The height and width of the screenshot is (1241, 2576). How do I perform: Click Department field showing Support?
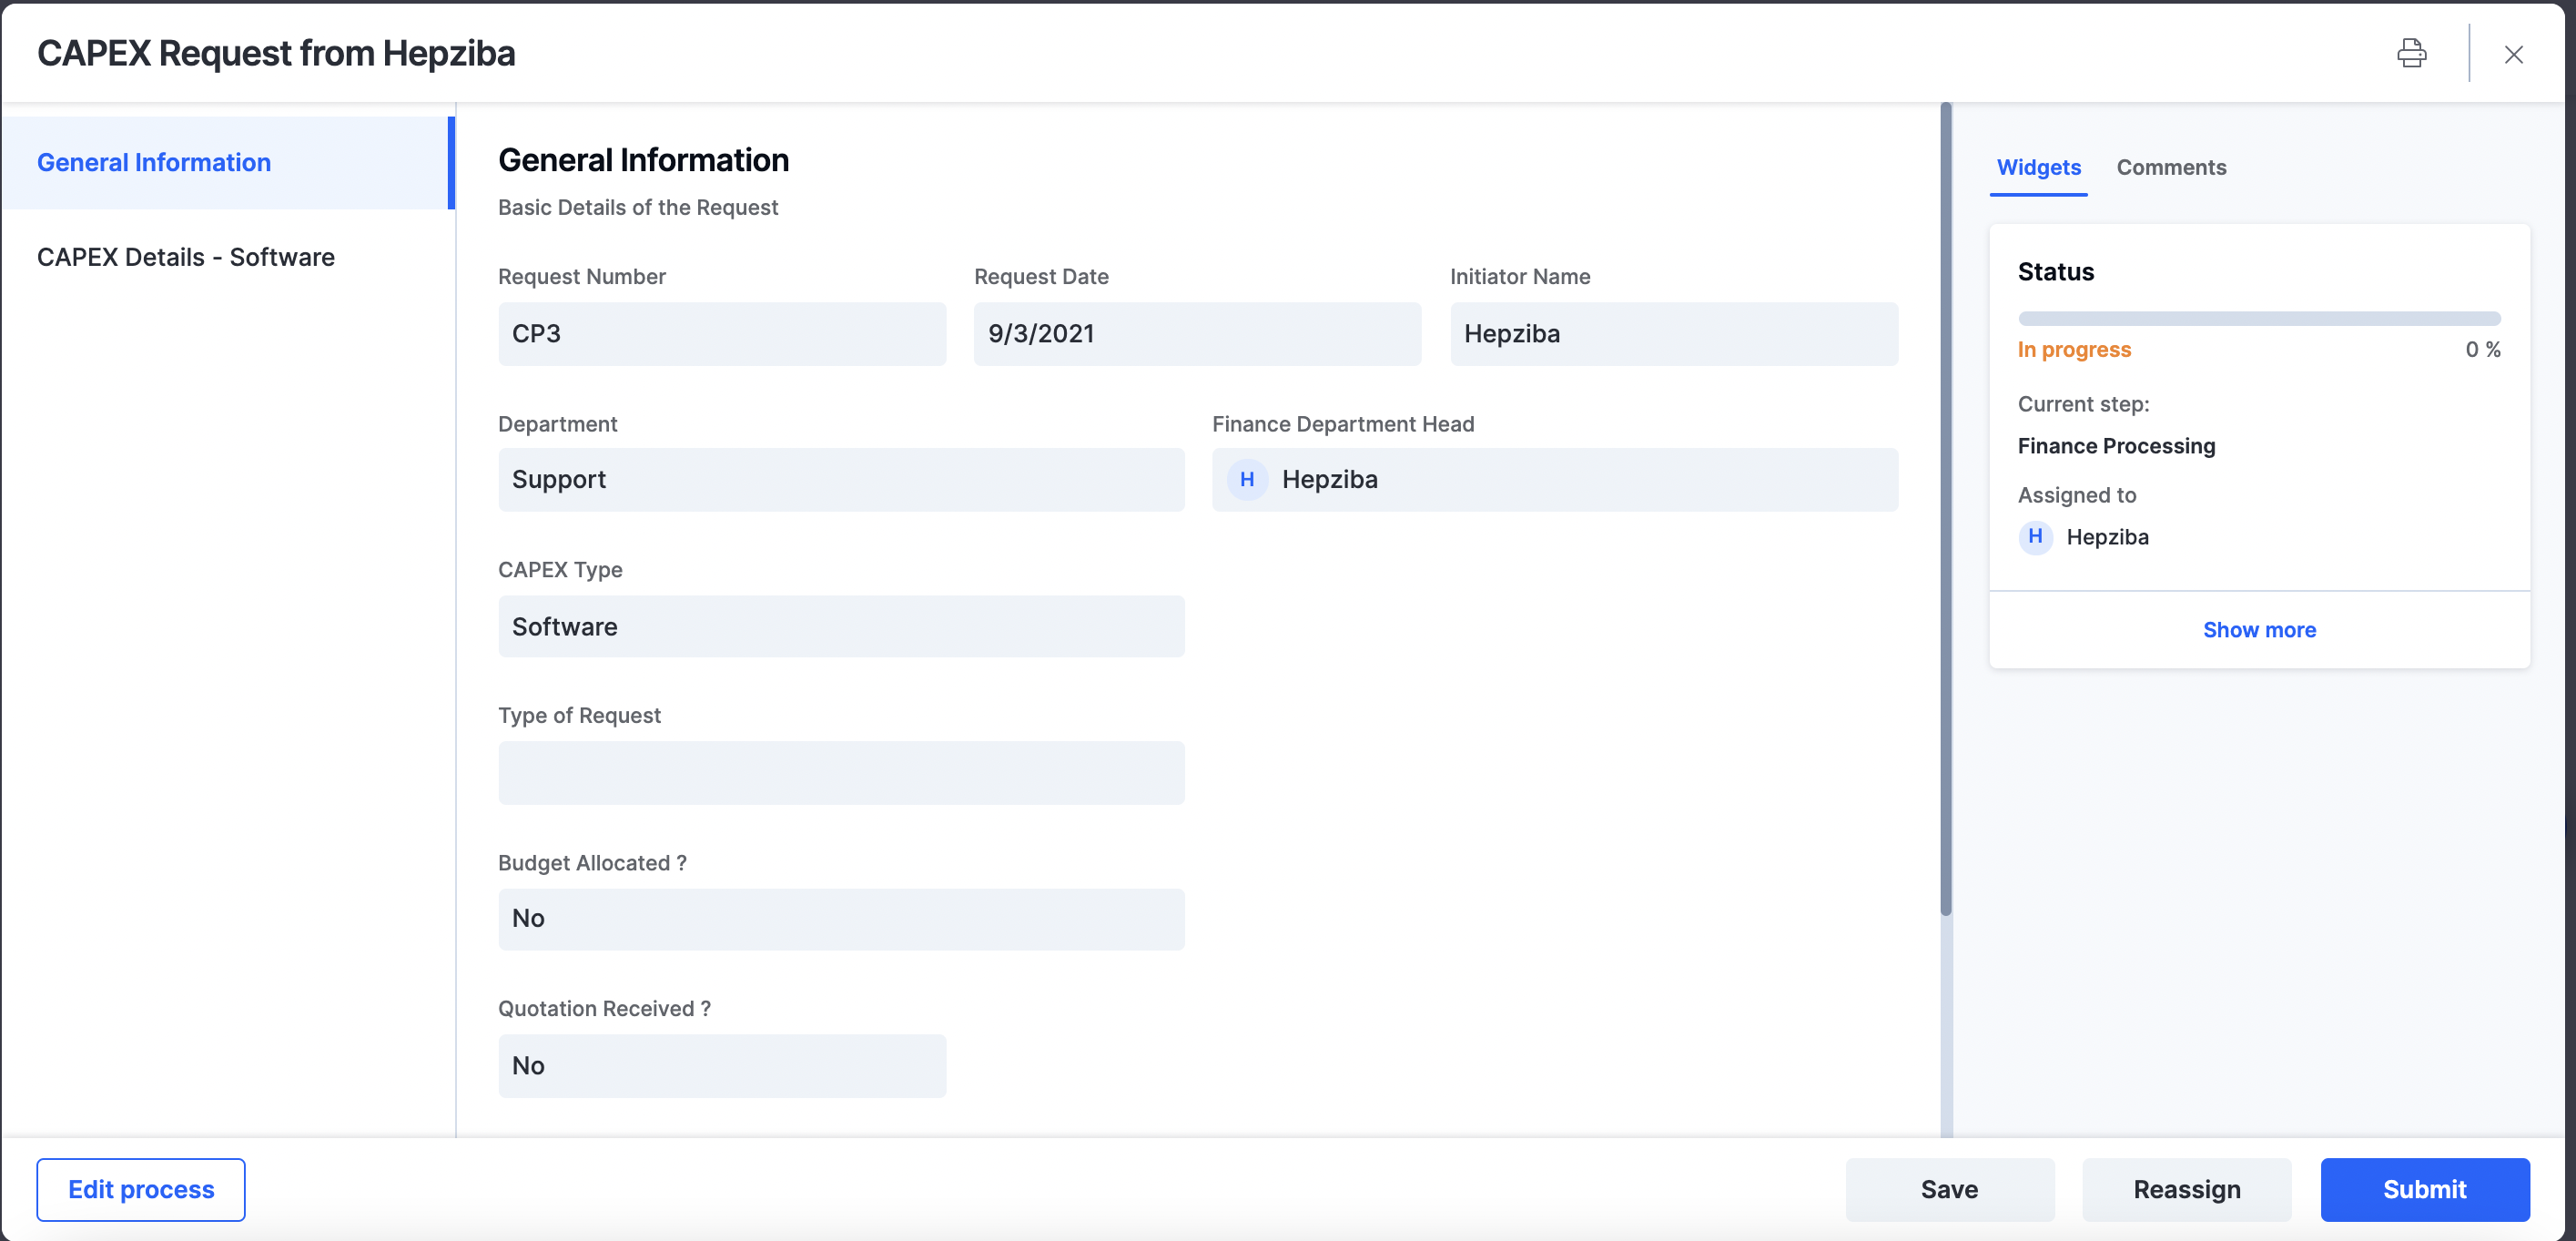[x=841, y=479]
